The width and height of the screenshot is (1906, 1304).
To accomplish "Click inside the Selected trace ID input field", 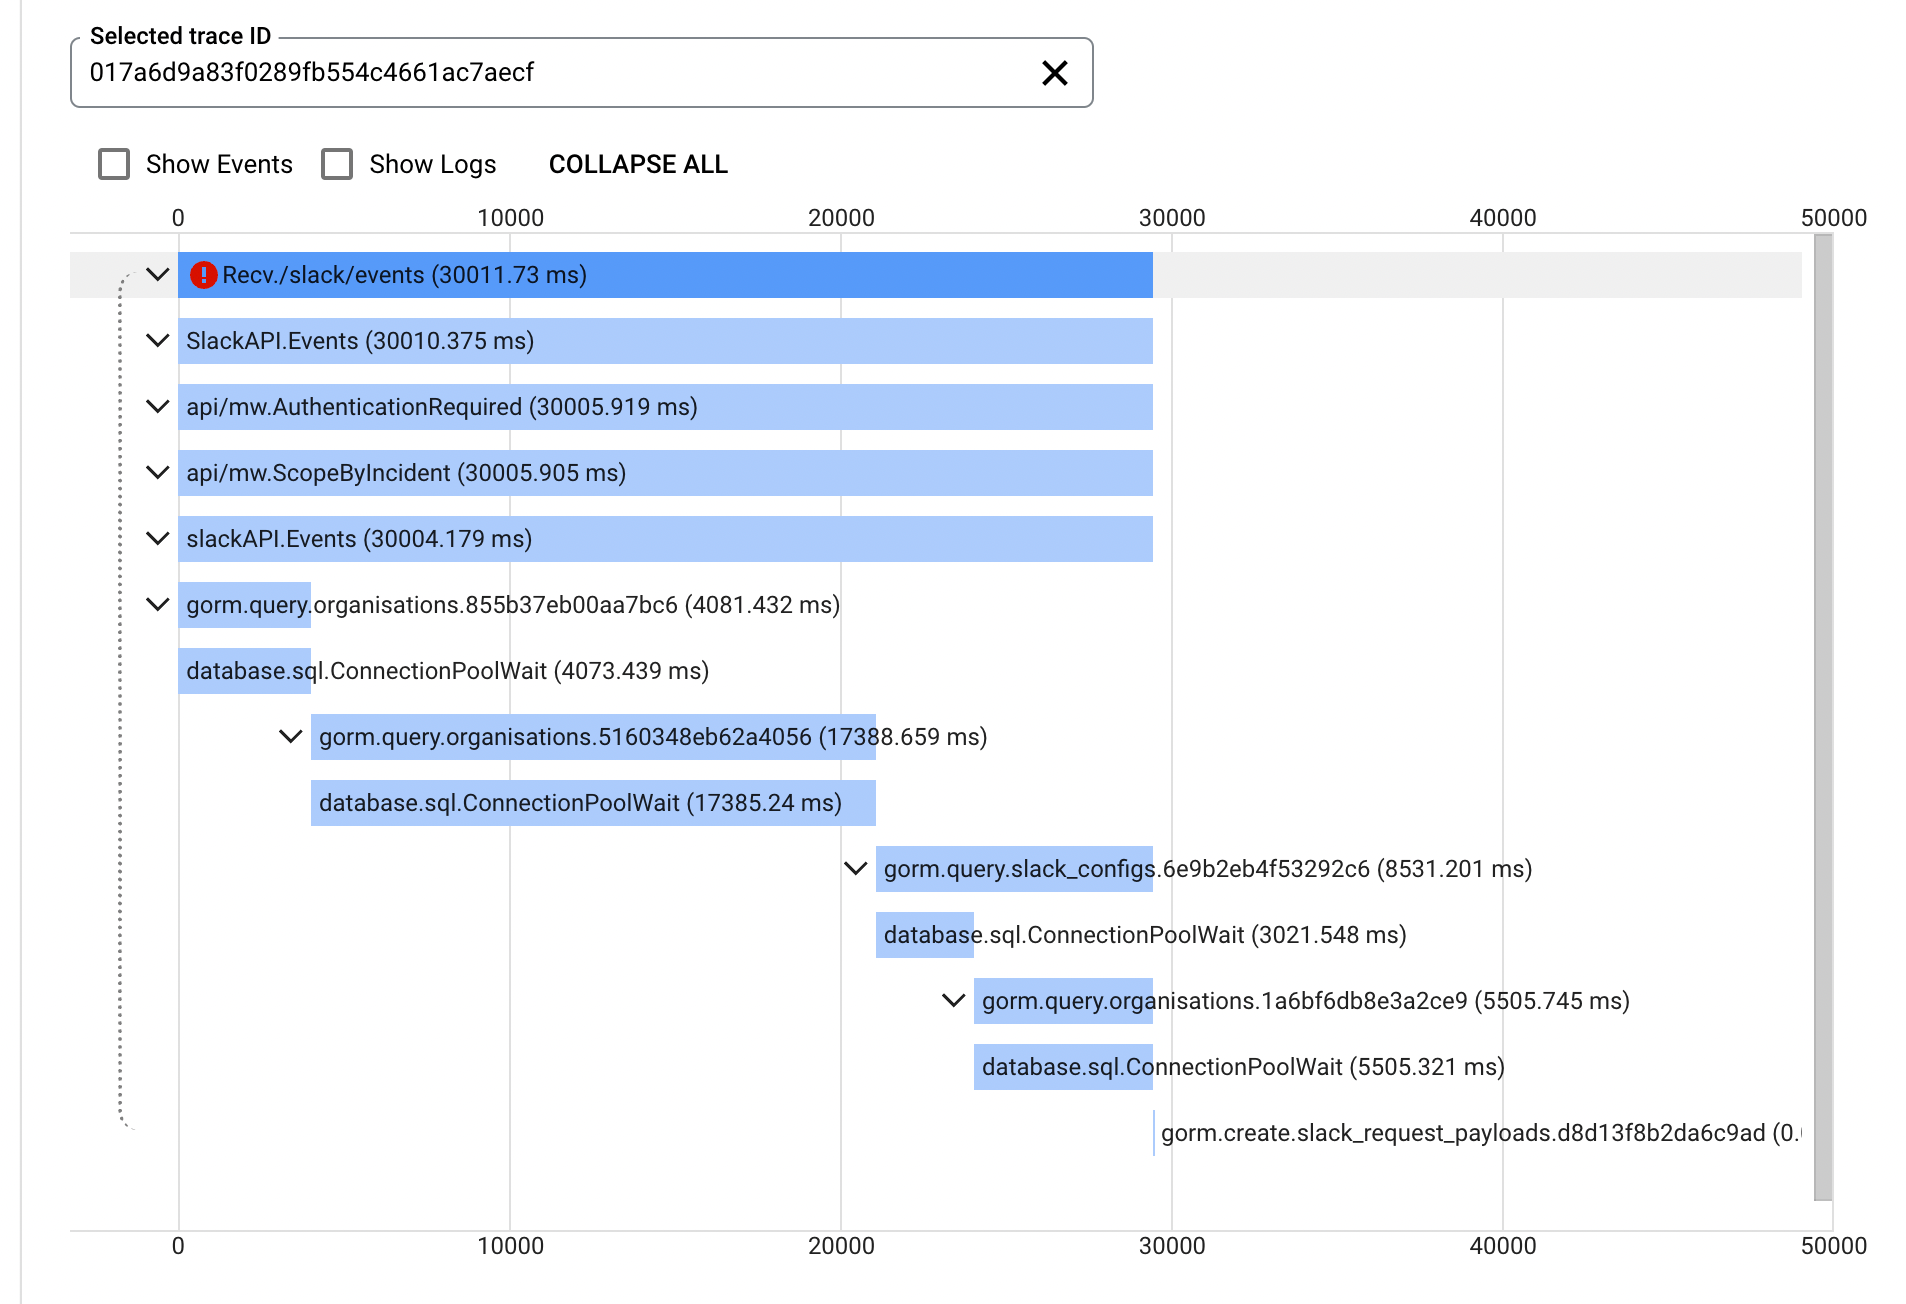I will (x=500, y=72).
